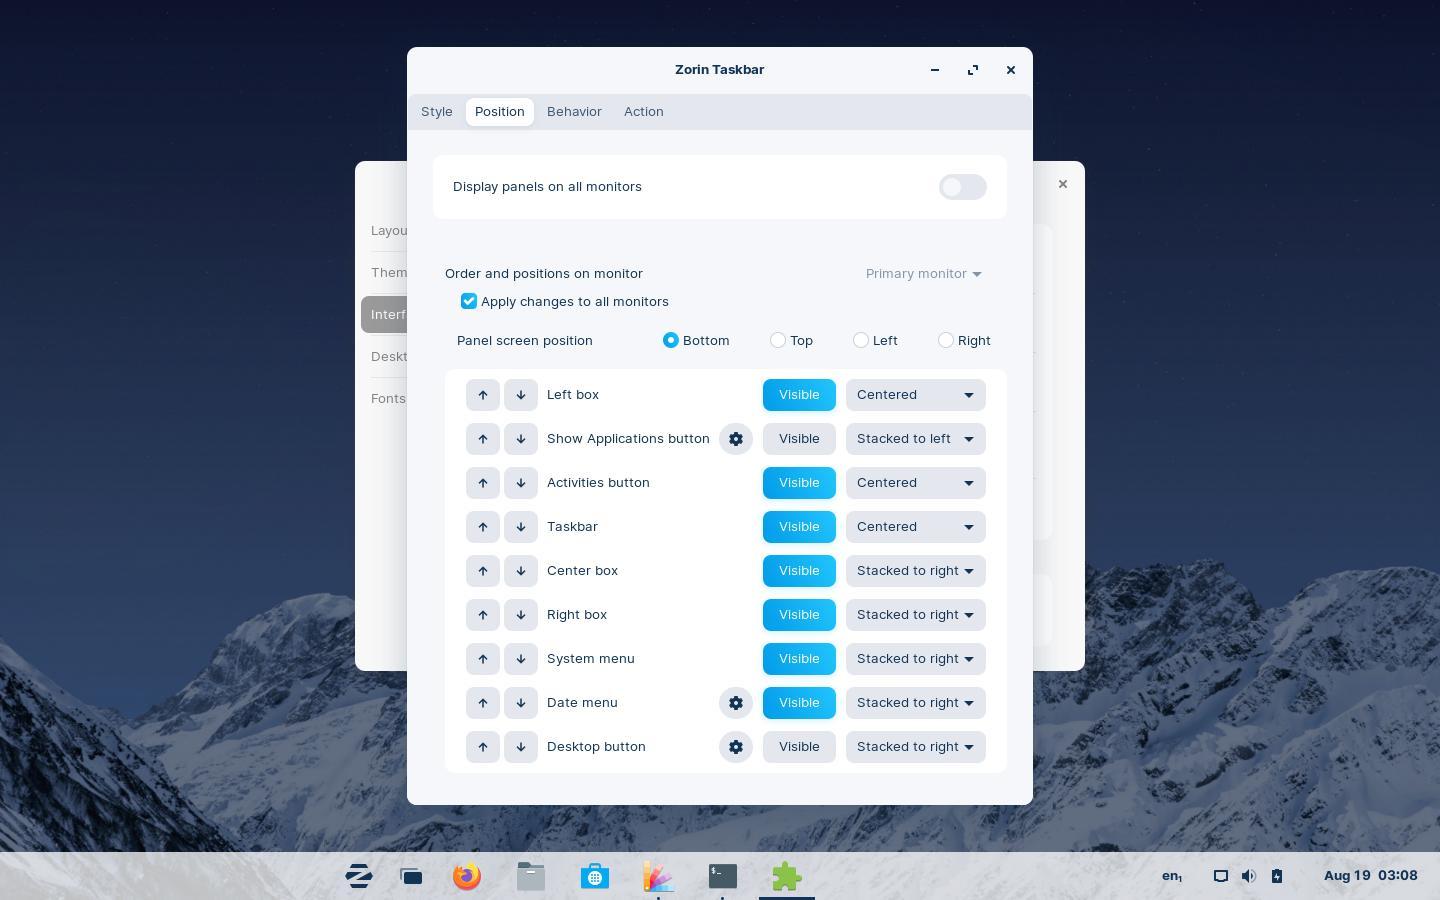Open Desktop button settings gear
Image resolution: width=1440 pixels, height=900 pixels.
[x=735, y=747]
